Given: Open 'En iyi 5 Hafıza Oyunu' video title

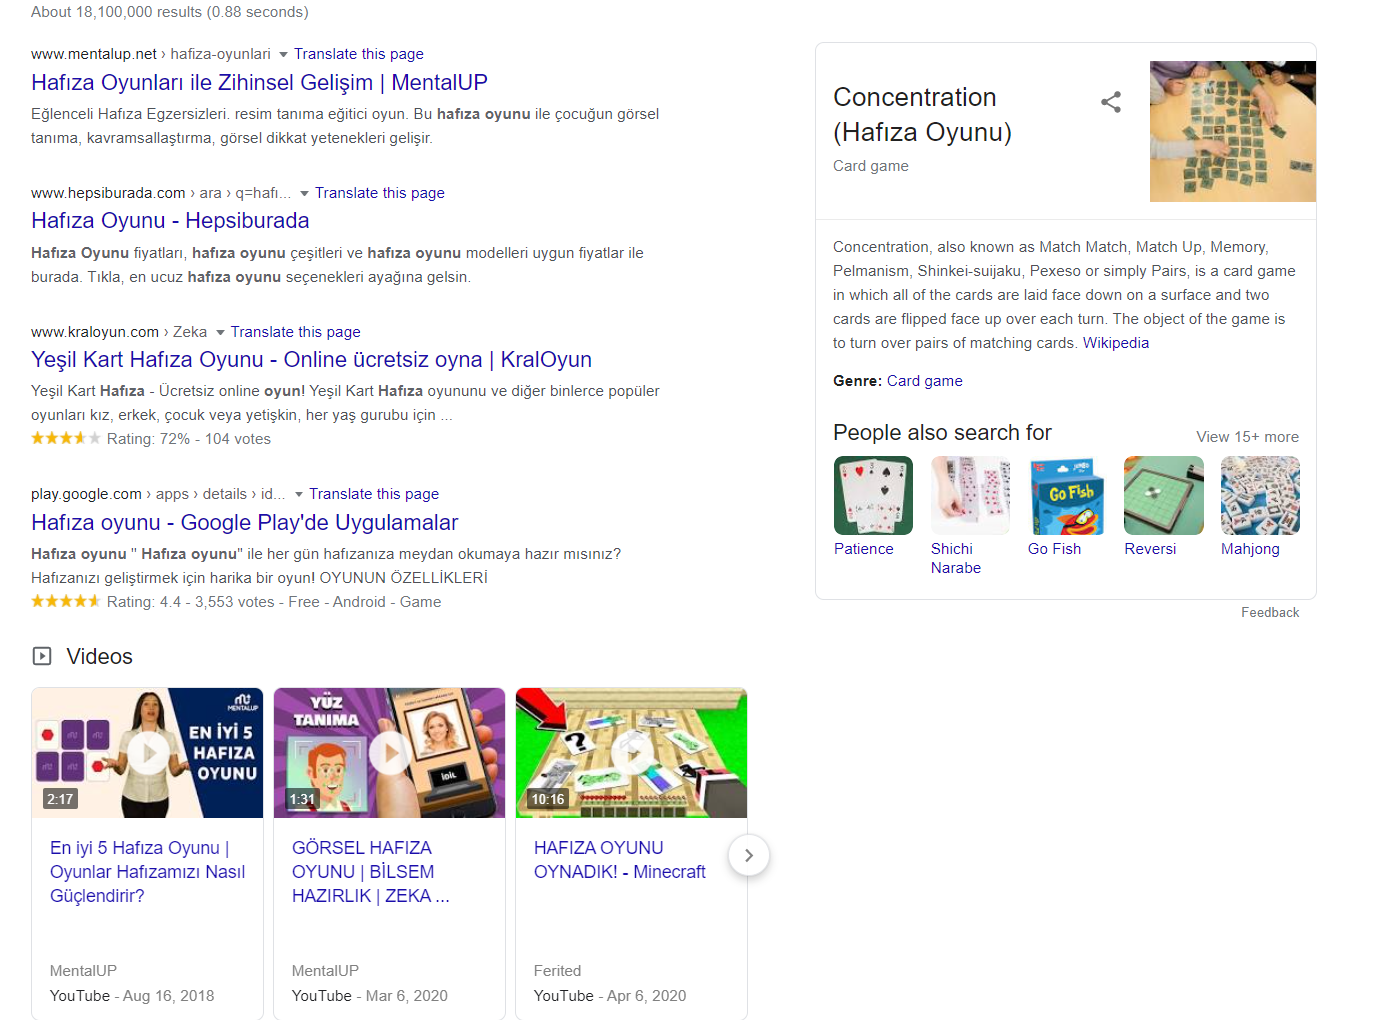Looking at the screenshot, I should (x=148, y=872).
